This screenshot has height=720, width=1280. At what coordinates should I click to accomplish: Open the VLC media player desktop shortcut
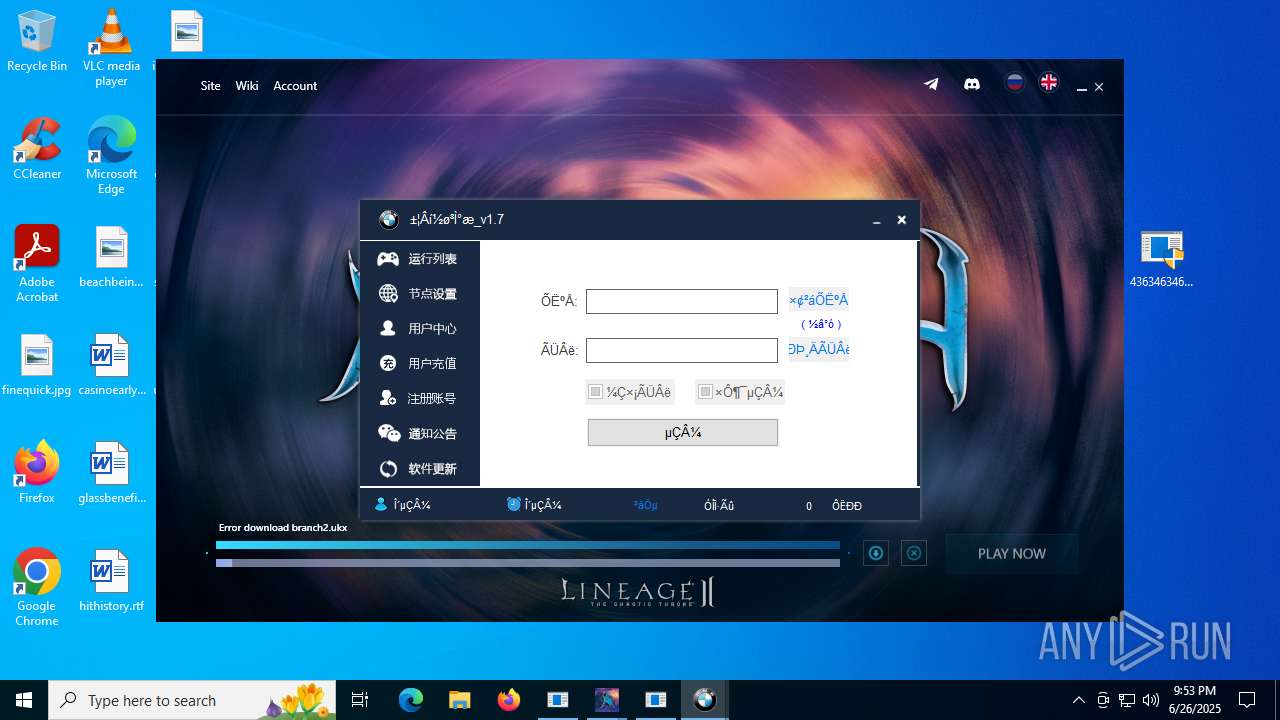pyautogui.click(x=111, y=47)
